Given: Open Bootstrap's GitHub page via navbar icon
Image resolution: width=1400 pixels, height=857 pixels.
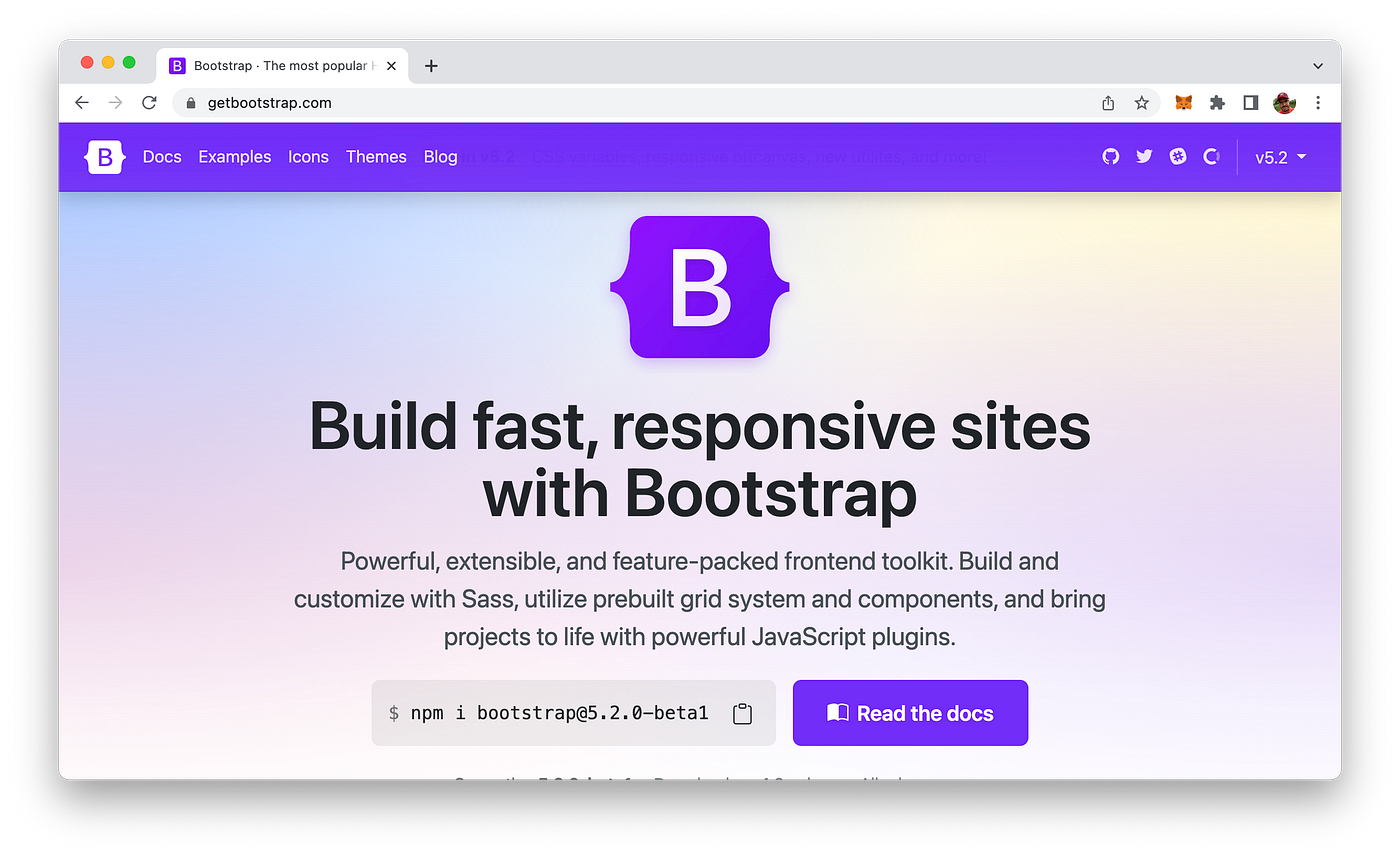Looking at the screenshot, I should tap(1110, 157).
